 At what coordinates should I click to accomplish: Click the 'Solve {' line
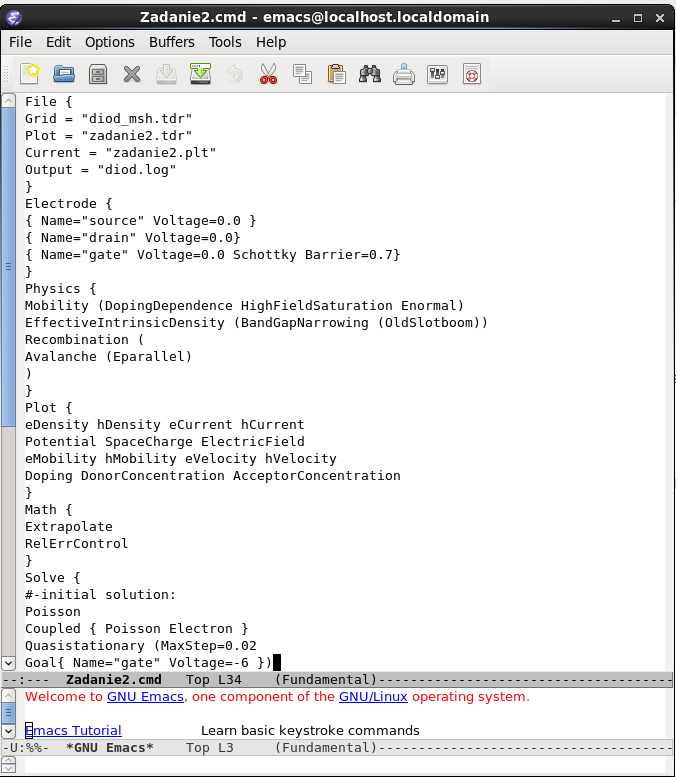click(53, 578)
